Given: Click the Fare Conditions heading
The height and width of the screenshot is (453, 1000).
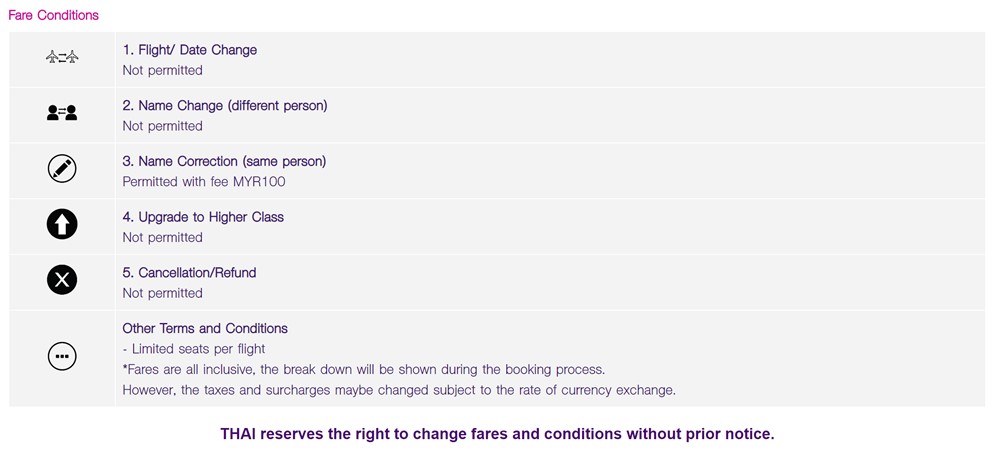Looking at the screenshot, I should click(53, 15).
